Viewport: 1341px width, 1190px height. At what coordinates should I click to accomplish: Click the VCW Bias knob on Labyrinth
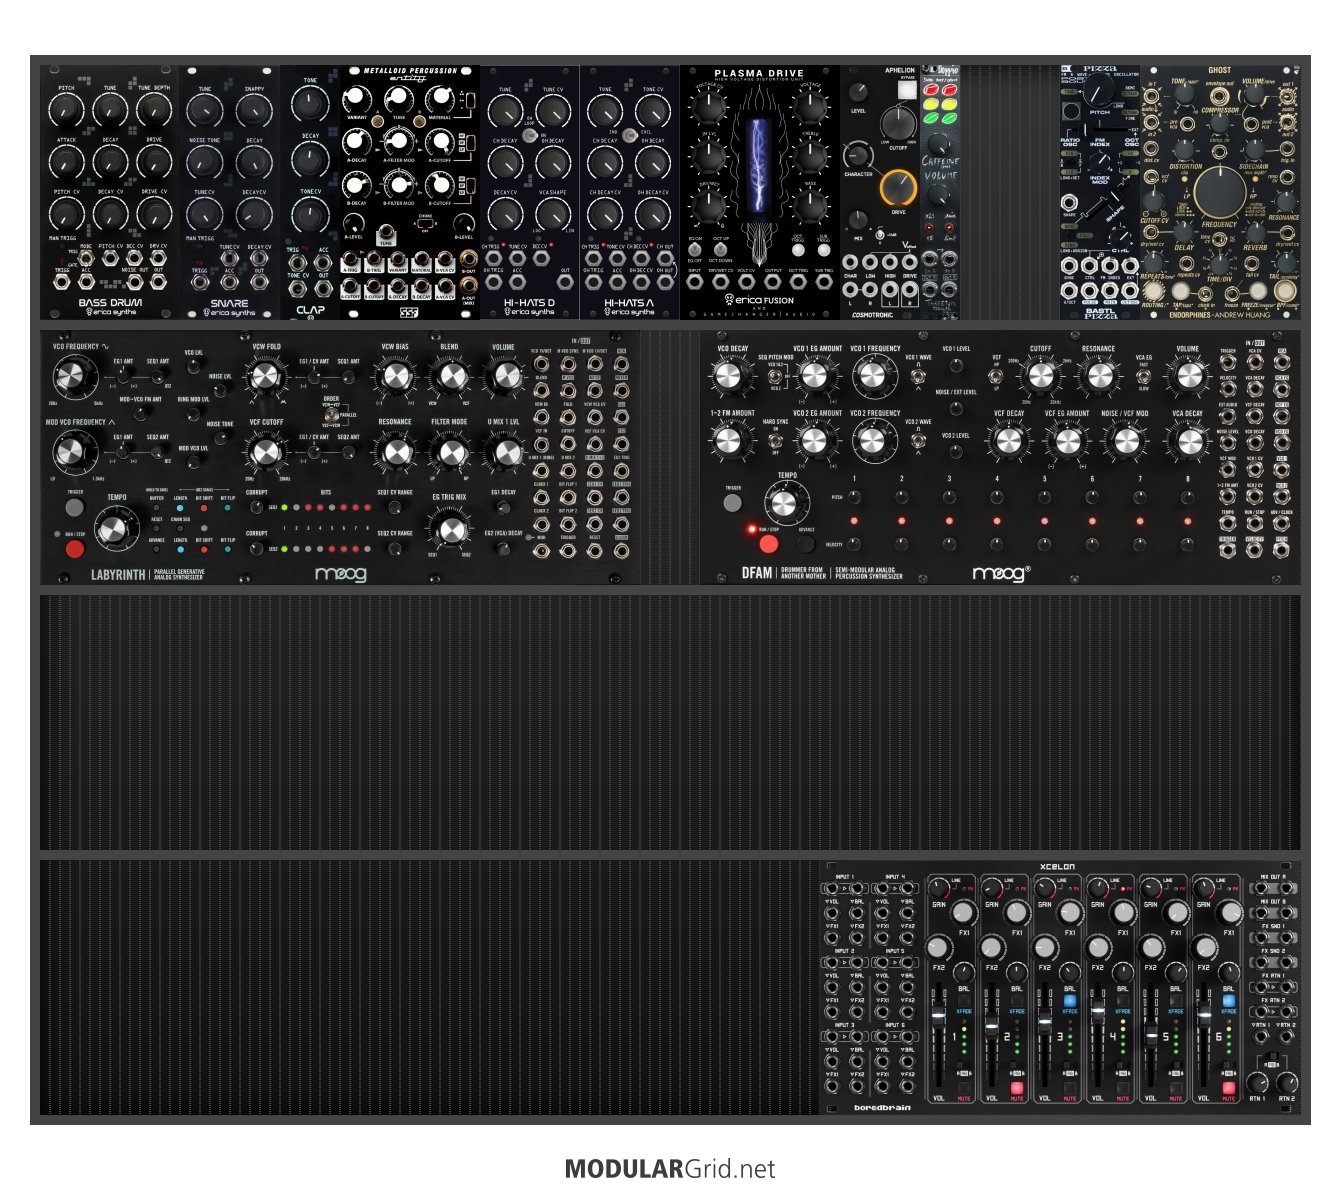pos(396,376)
